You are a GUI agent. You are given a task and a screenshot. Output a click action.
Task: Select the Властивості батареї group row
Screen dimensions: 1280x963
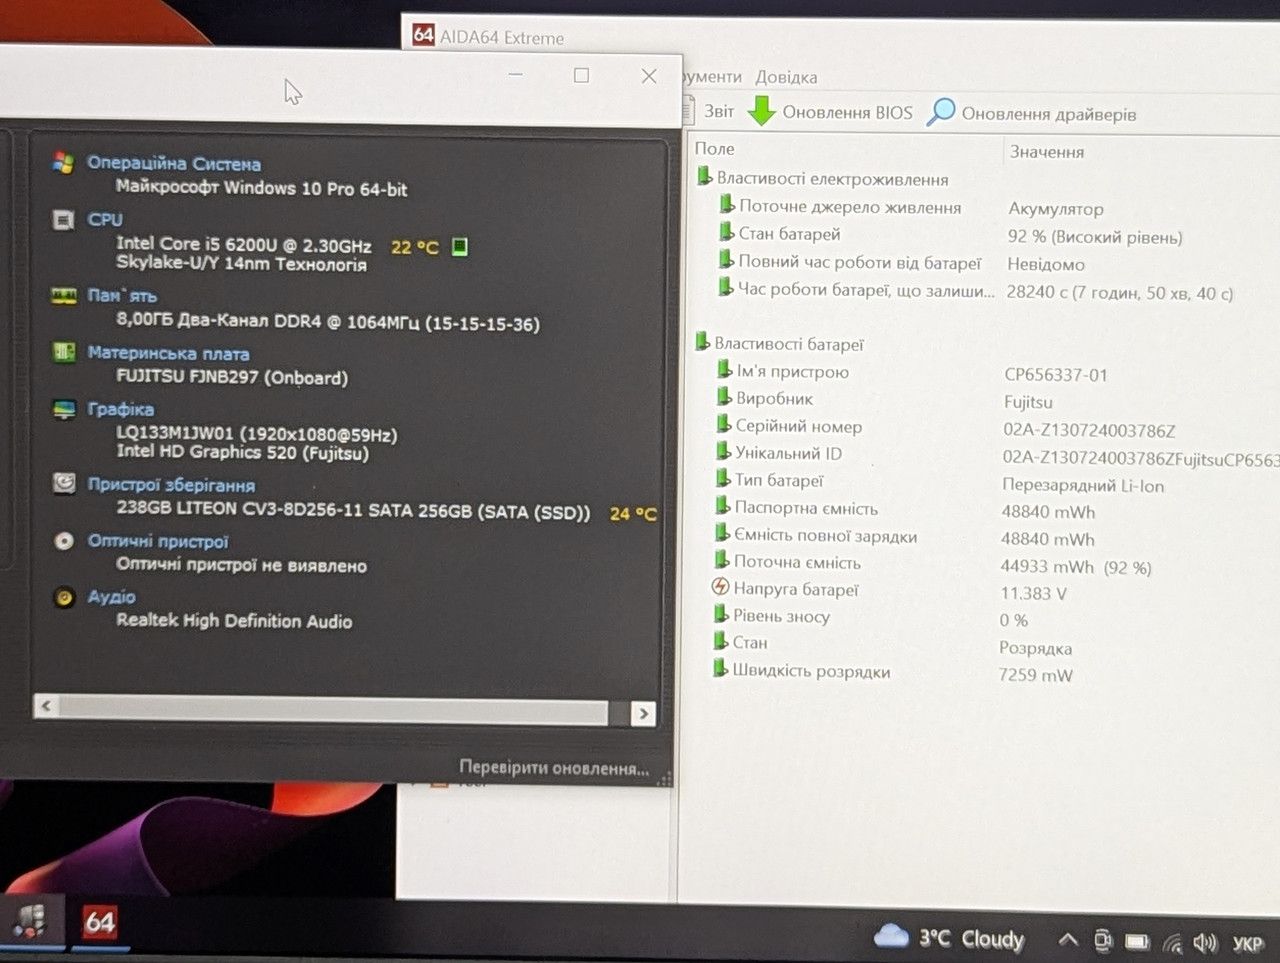tap(788, 344)
